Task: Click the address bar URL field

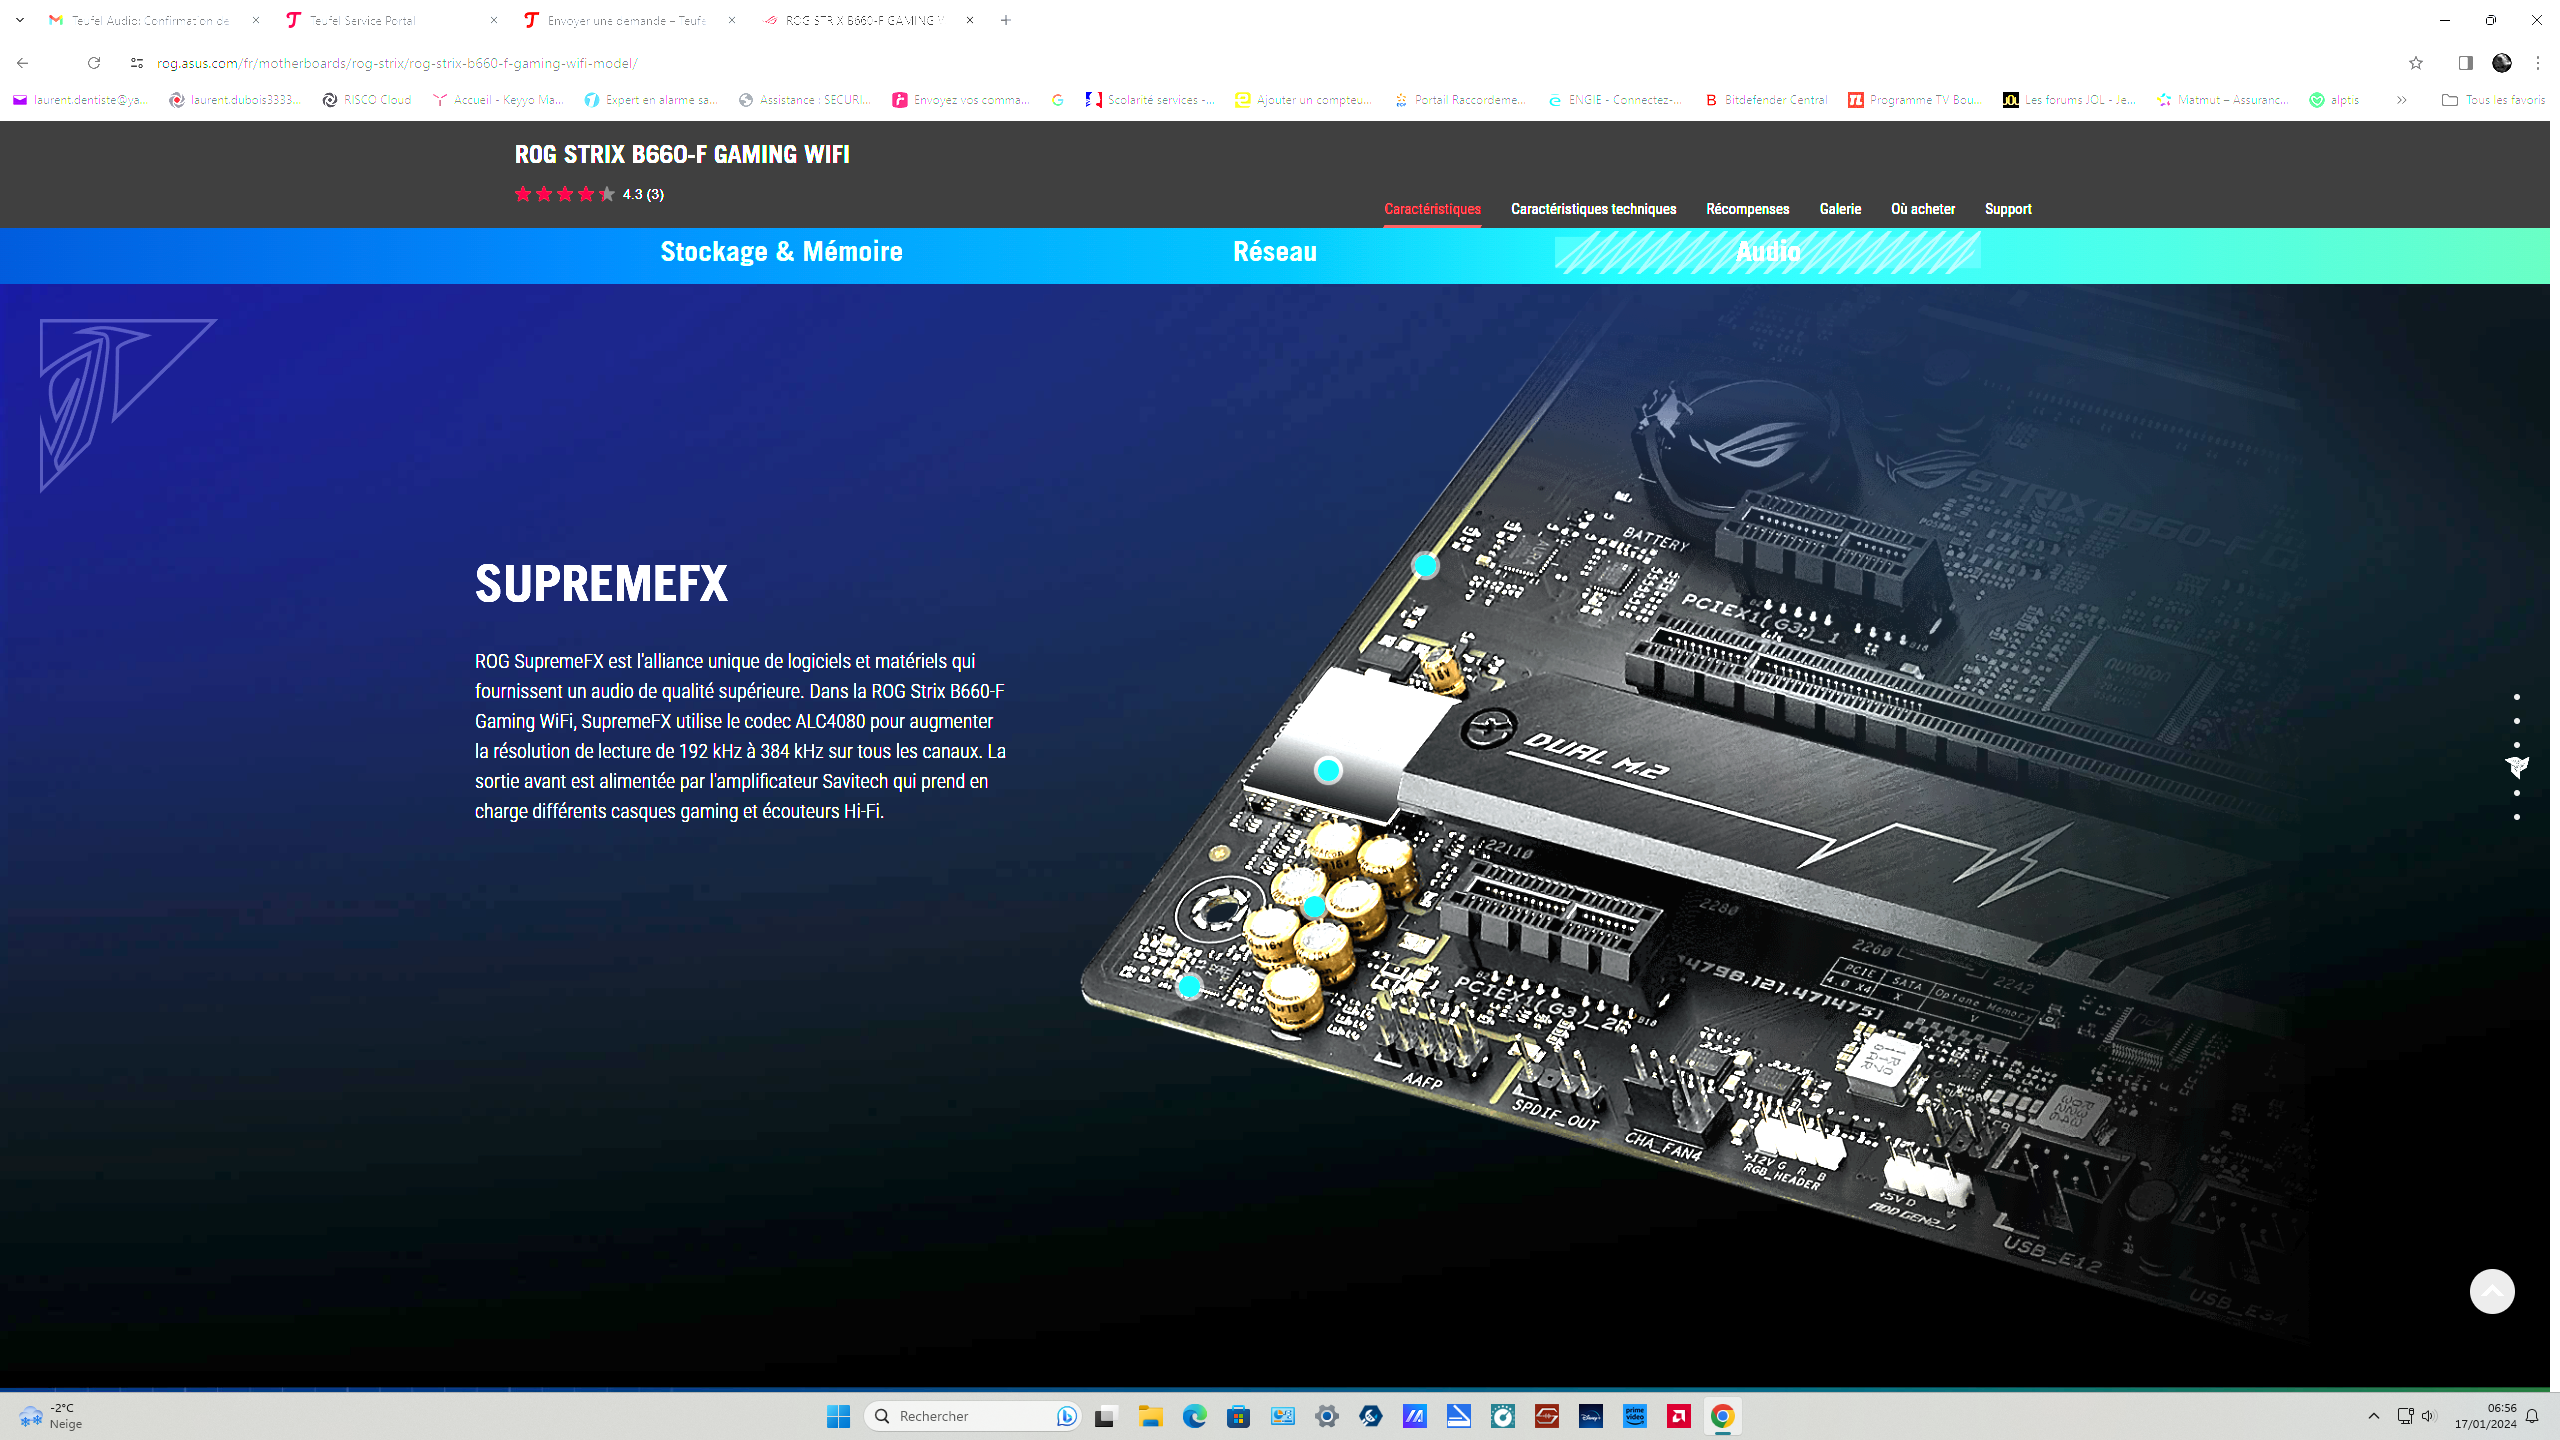Action: coord(1270,63)
